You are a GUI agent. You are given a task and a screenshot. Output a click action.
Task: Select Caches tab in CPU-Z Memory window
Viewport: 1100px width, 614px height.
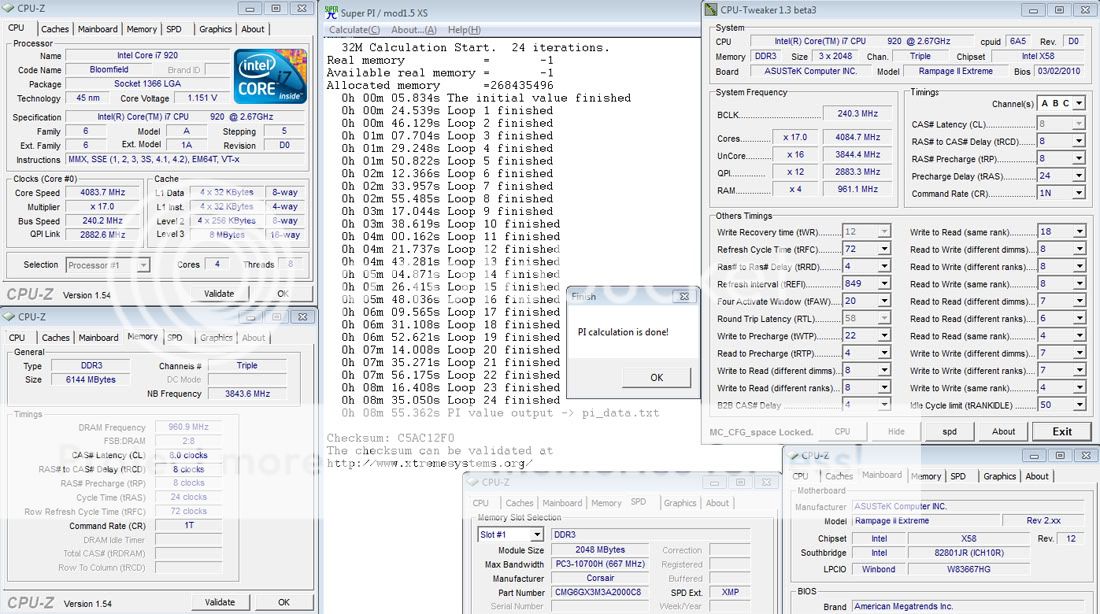(55, 338)
